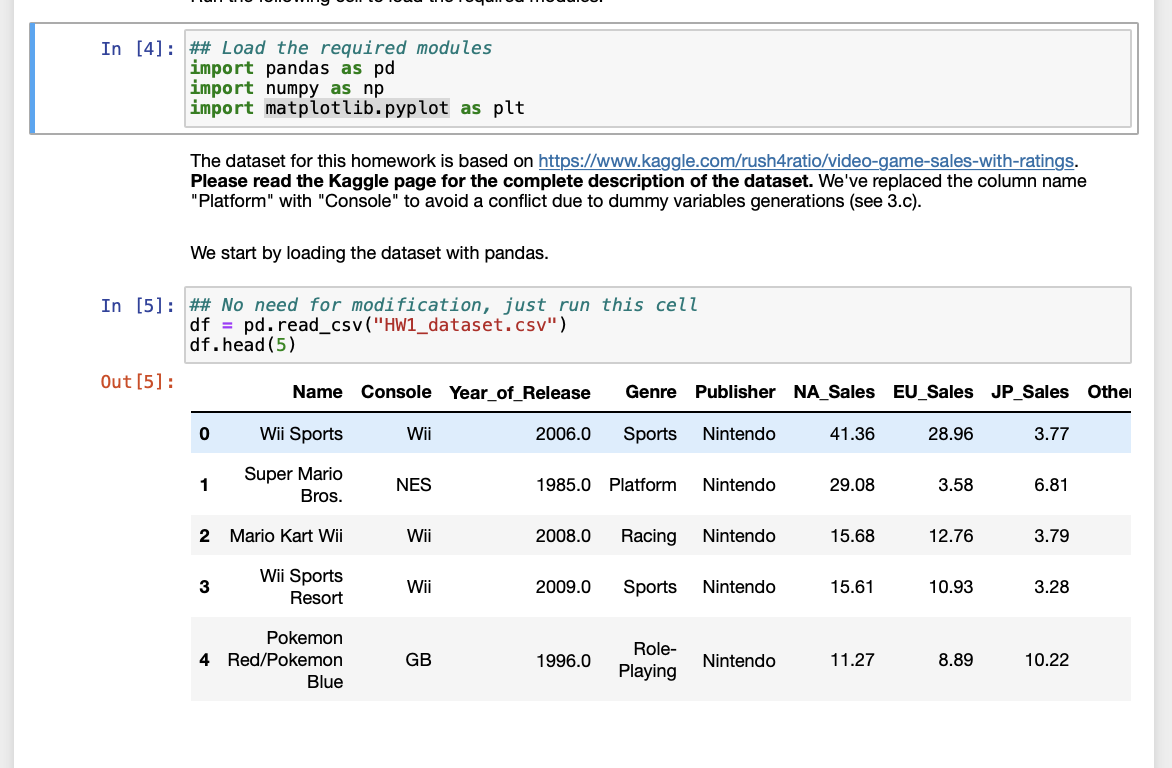Open the Kaggle video-game-sales dataset hyperlink
Viewport: 1172px width, 768px height.
tap(804, 160)
